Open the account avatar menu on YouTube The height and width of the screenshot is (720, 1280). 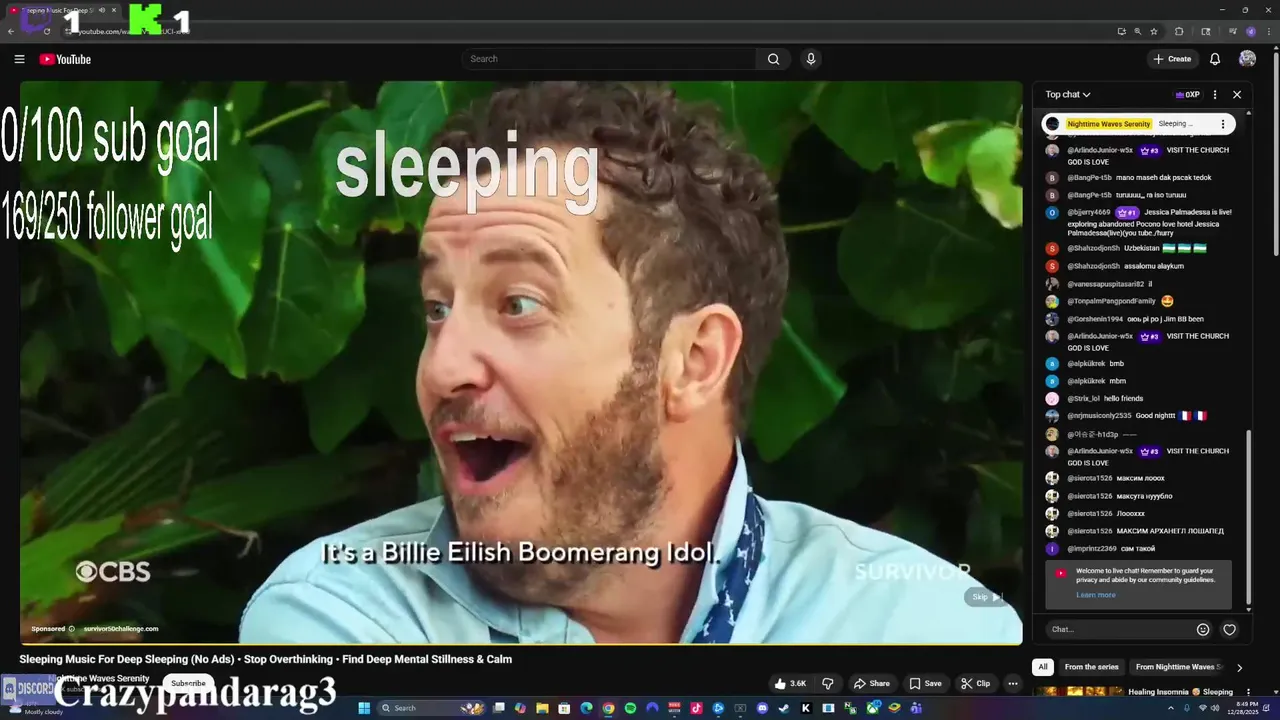pos(1247,59)
